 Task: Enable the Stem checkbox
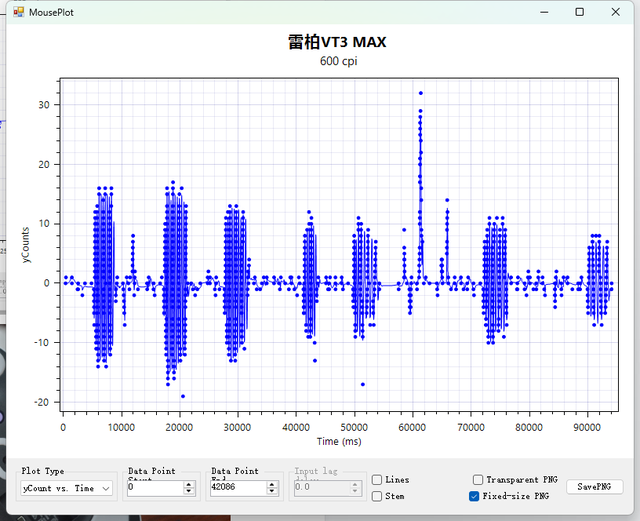click(377, 496)
